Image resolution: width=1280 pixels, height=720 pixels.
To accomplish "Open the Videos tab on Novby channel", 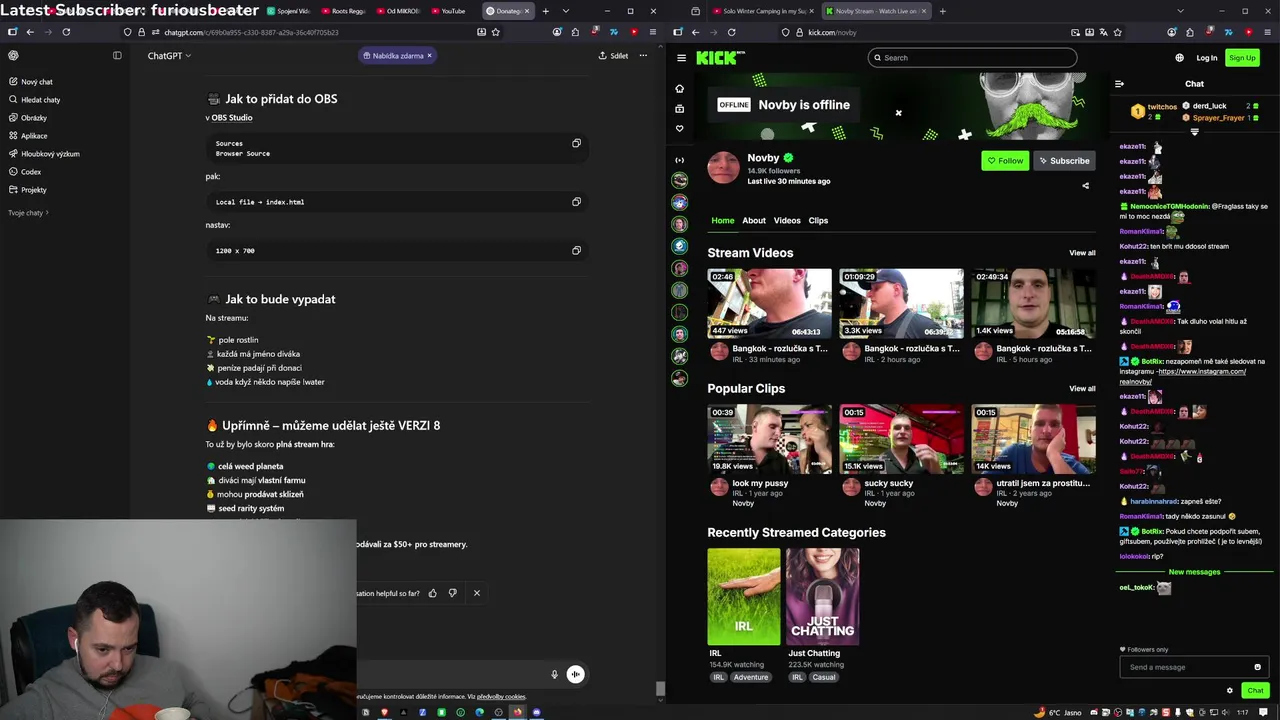I will [x=787, y=221].
